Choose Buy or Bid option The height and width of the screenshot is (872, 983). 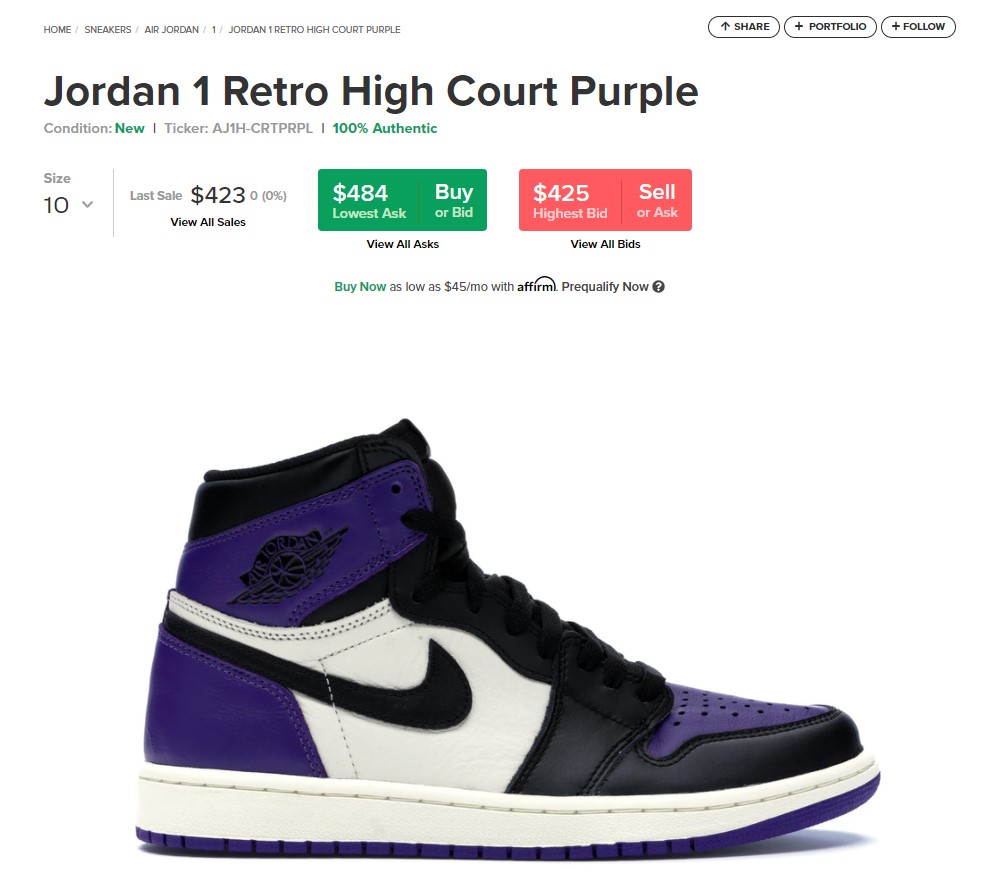pyautogui.click(x=454, y=200)
